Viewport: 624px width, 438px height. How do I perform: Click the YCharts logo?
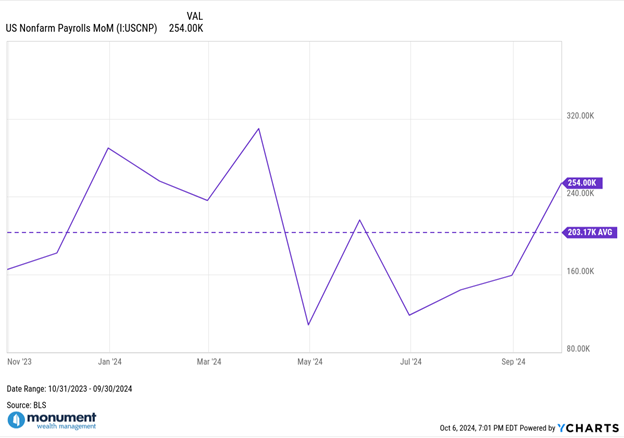[x=588, y=428]
